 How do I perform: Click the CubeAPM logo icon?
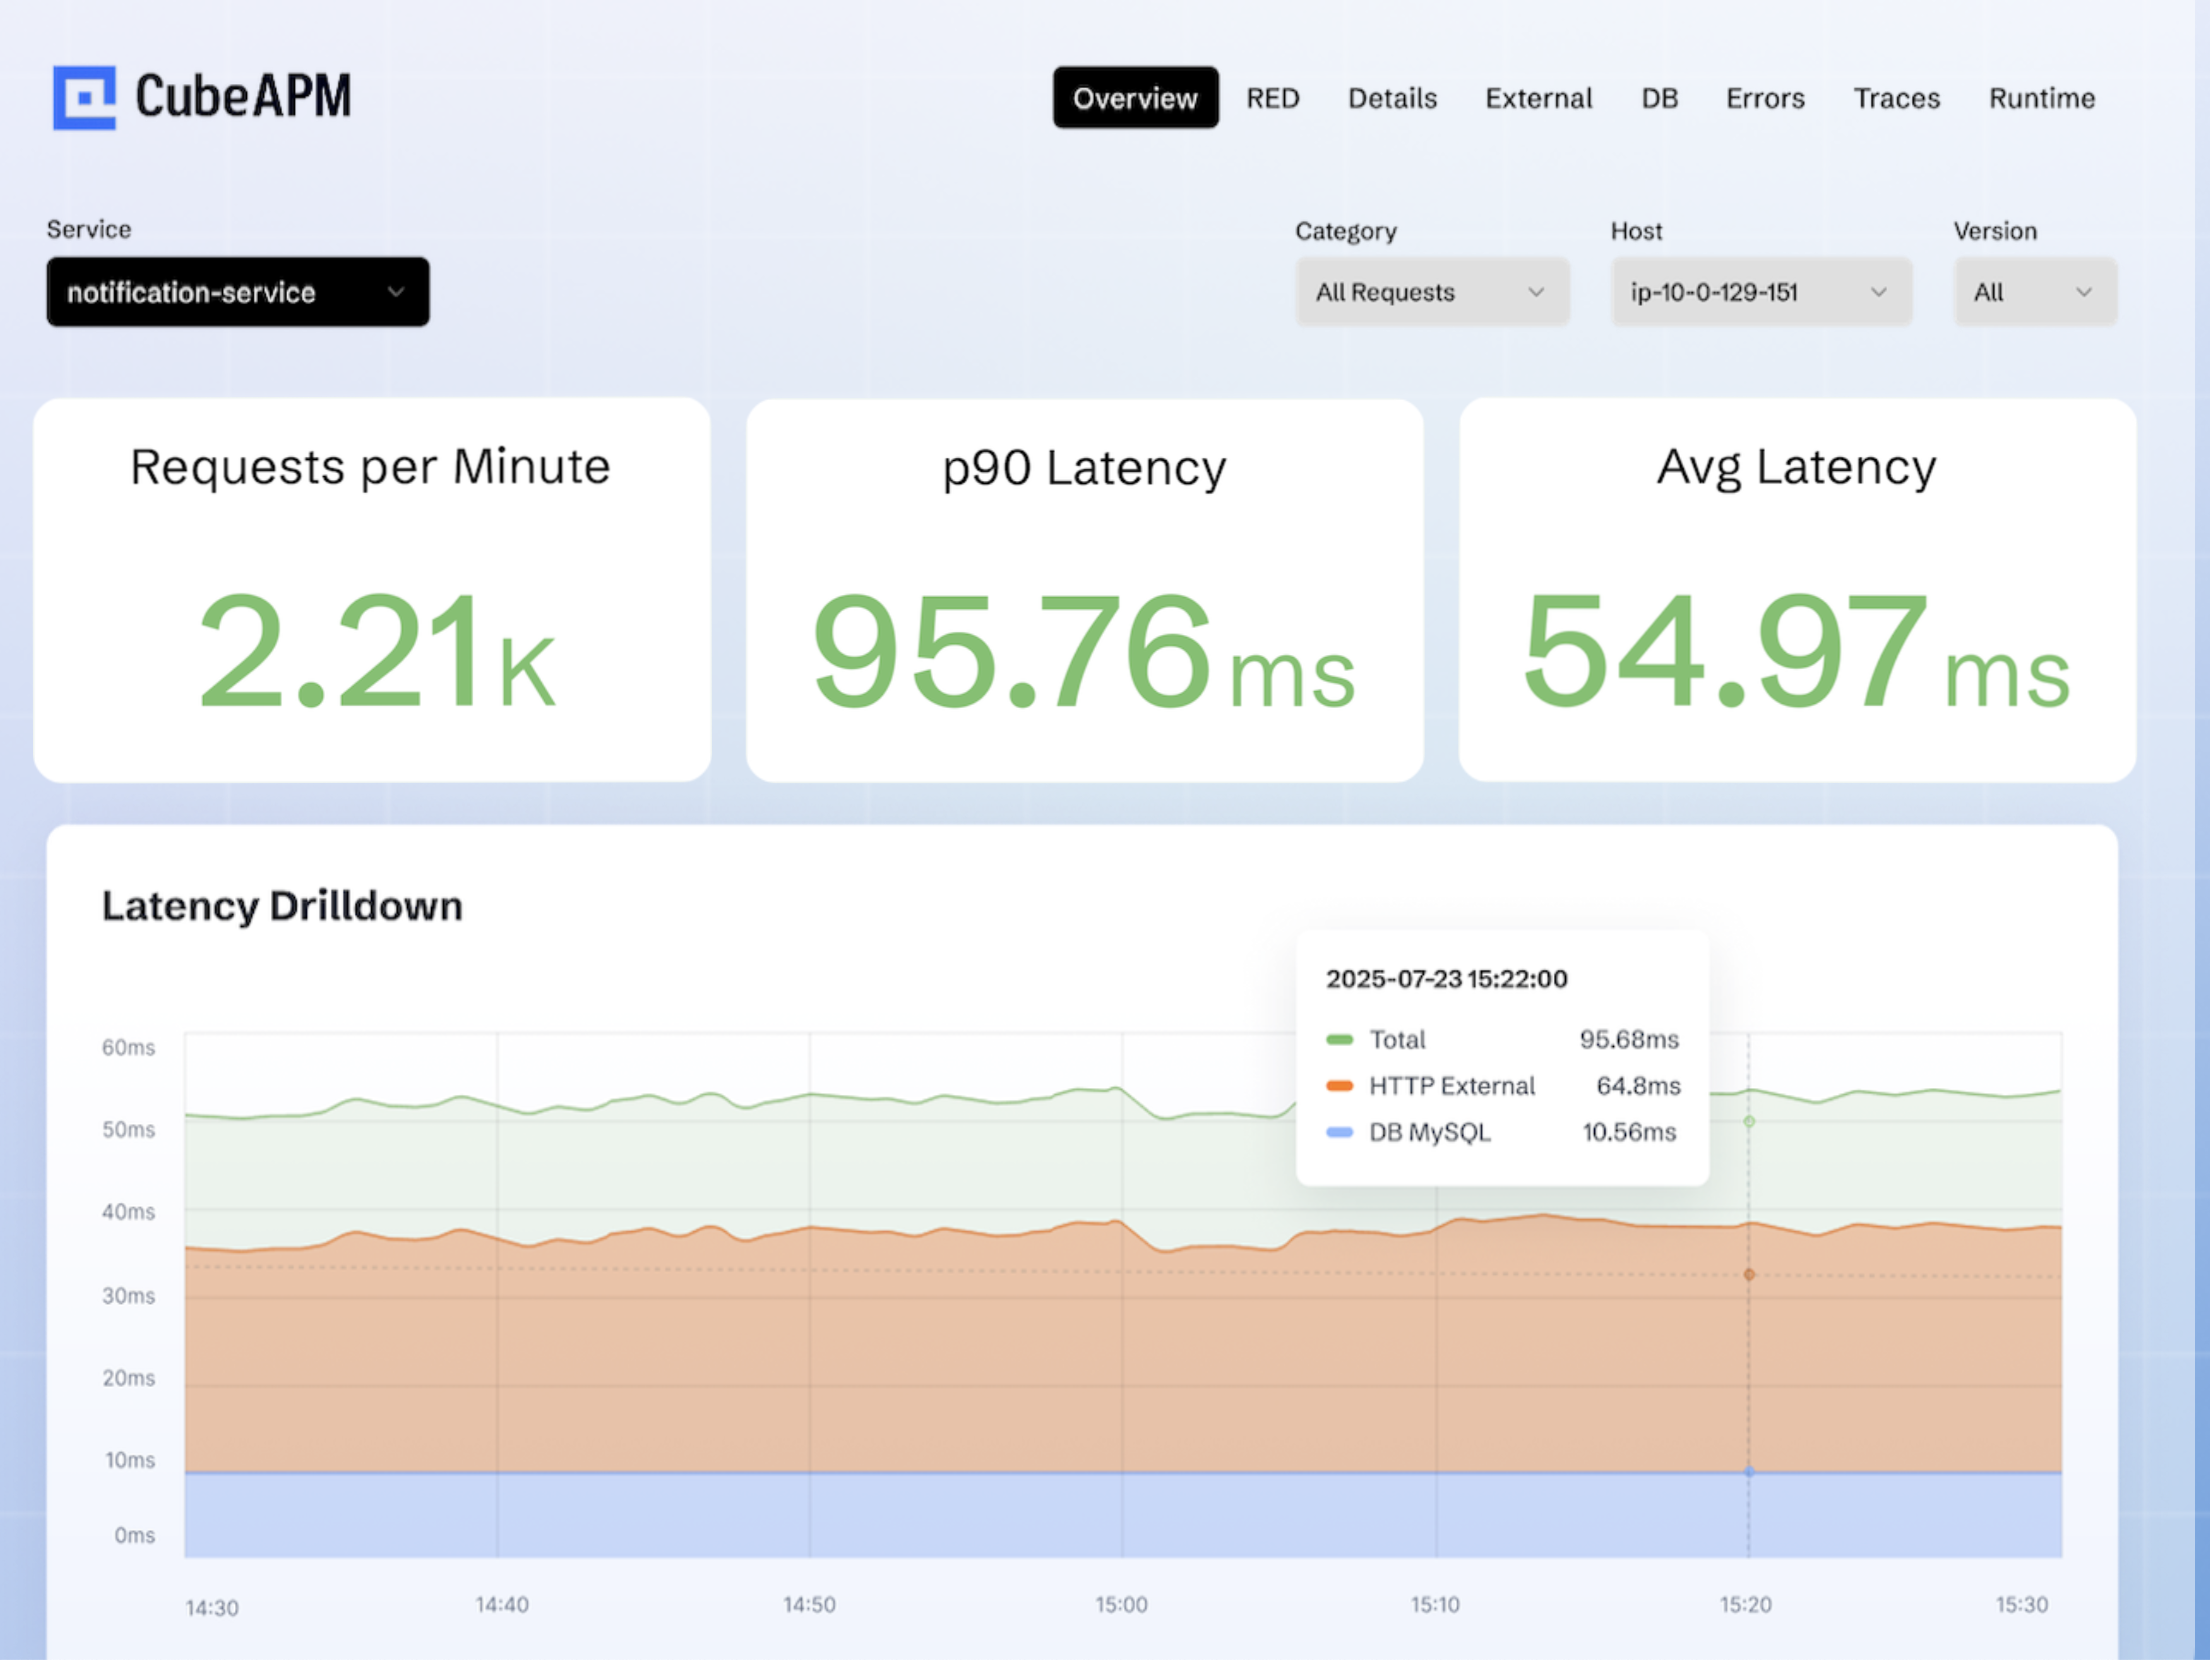84,98
